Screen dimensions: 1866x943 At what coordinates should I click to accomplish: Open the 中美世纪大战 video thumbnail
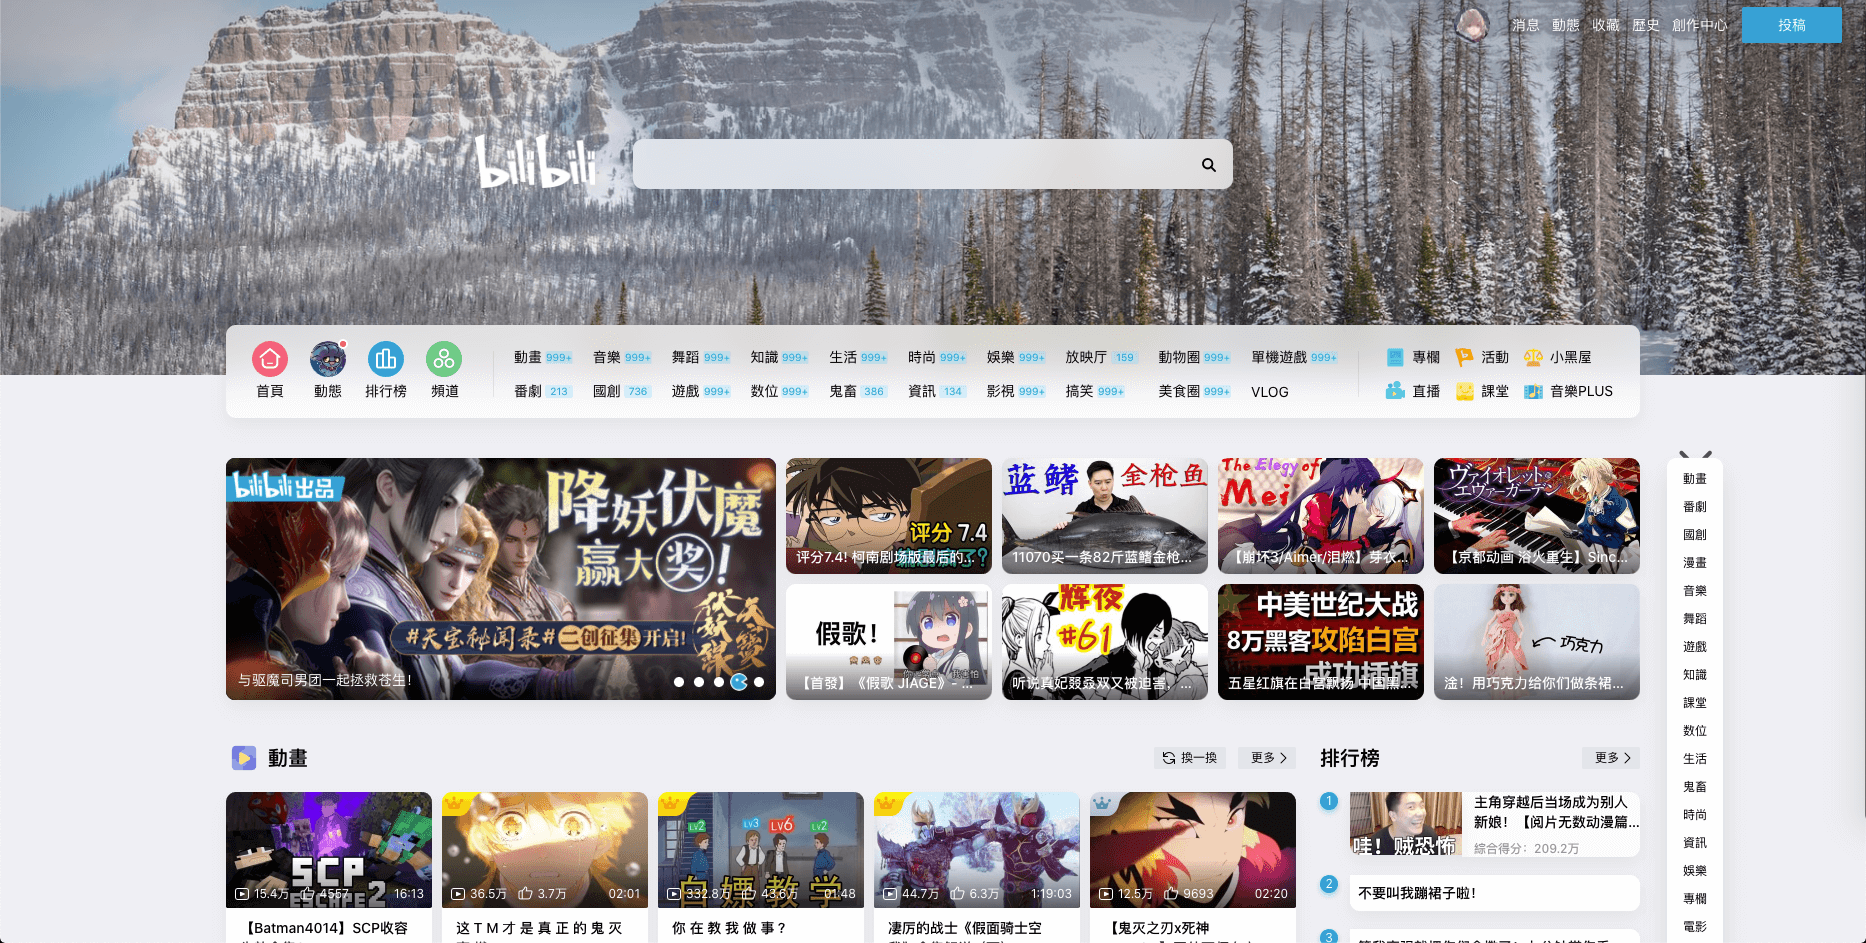click(x=1321, y=642)
